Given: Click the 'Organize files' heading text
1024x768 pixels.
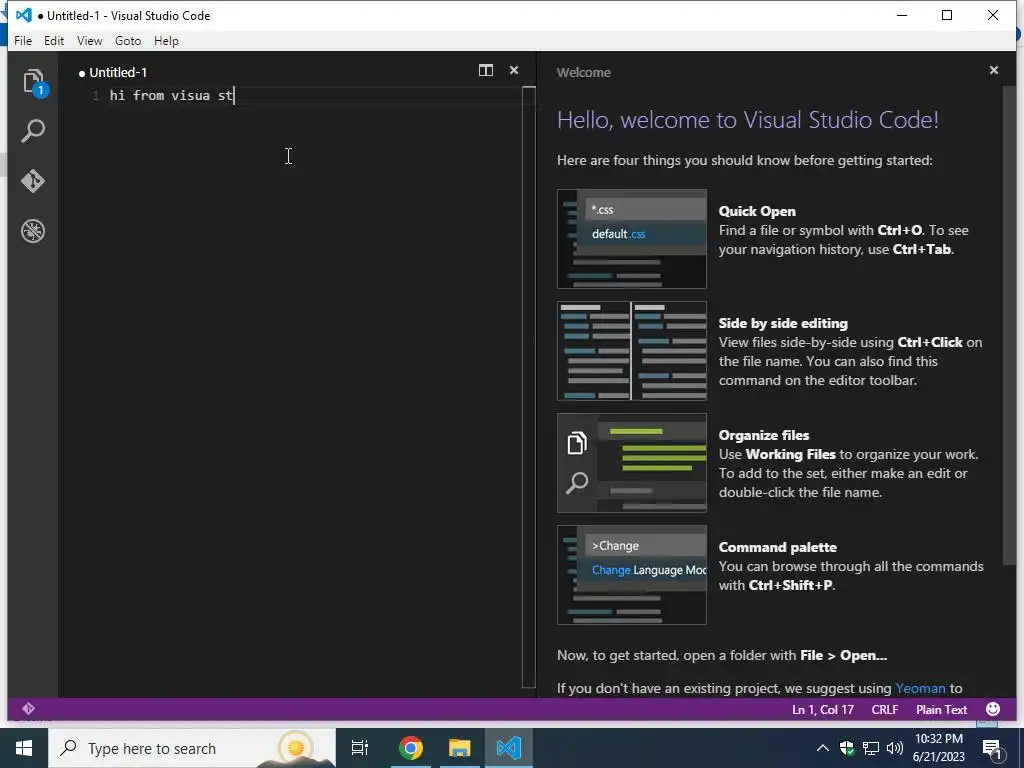Looking at the screenshot, I should (x=763, y=435).
